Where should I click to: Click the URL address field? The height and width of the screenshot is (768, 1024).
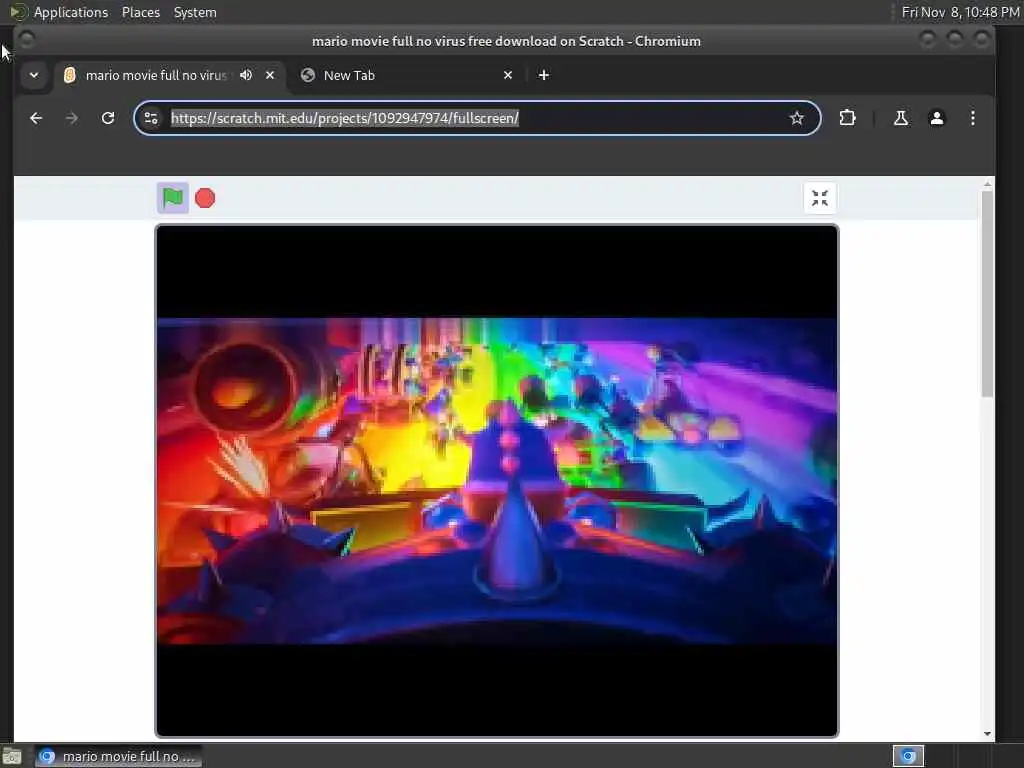click(x=477, y=118)
